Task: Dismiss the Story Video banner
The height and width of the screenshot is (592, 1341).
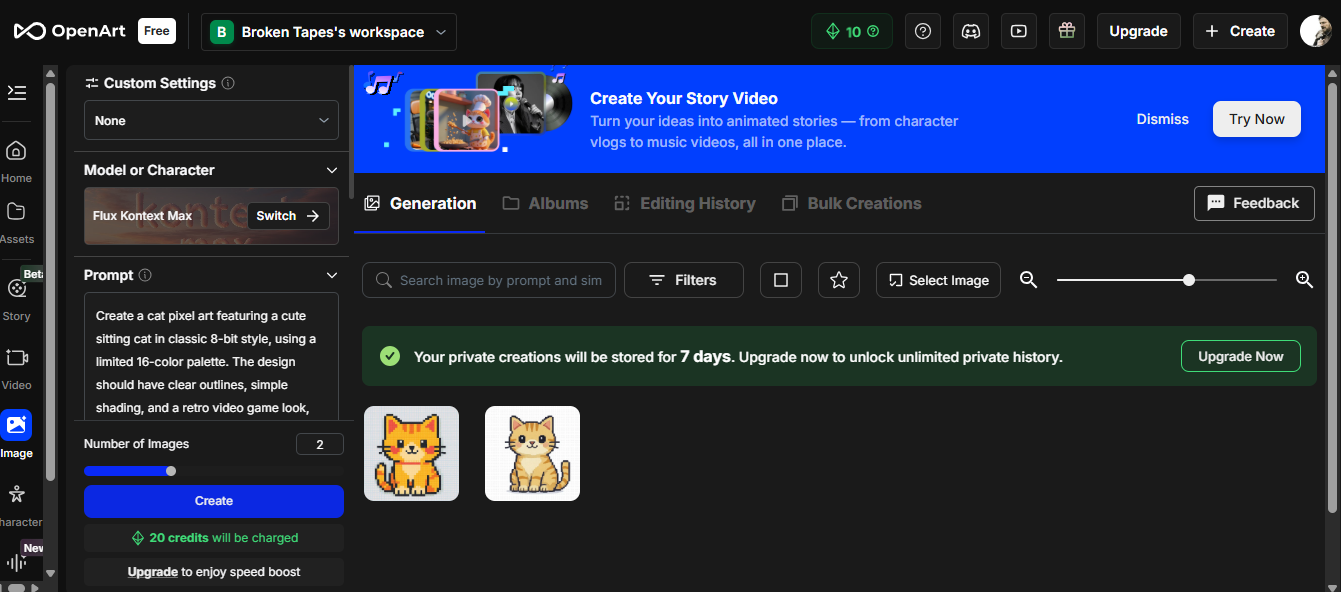Action: (1163, 119)
